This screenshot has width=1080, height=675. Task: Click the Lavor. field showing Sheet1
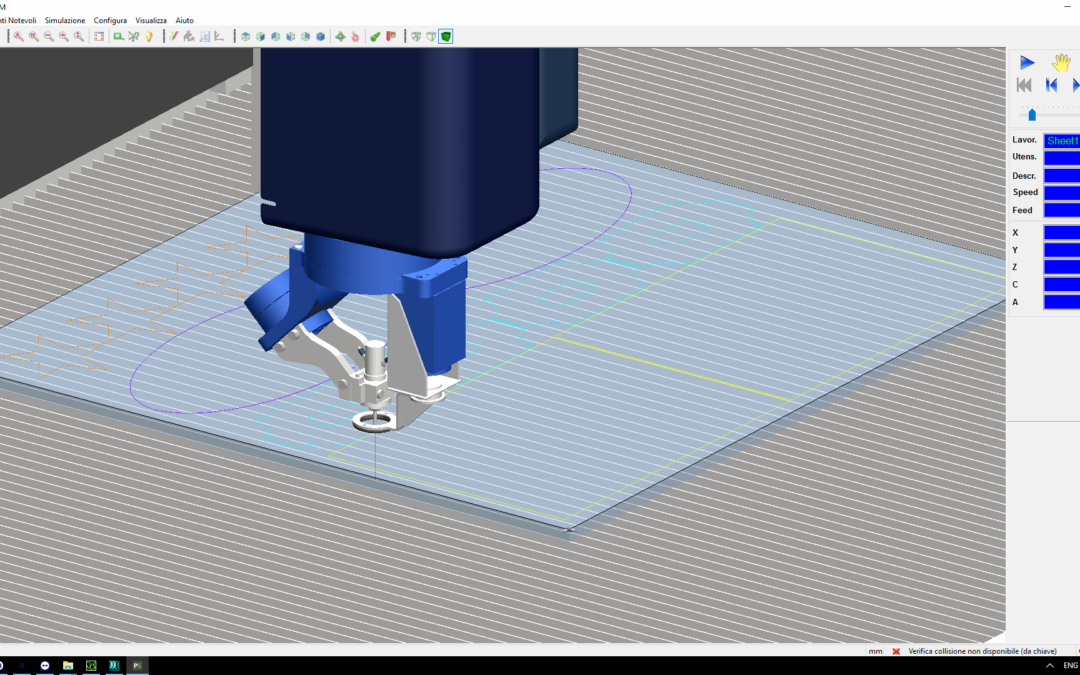(1061, 141)
